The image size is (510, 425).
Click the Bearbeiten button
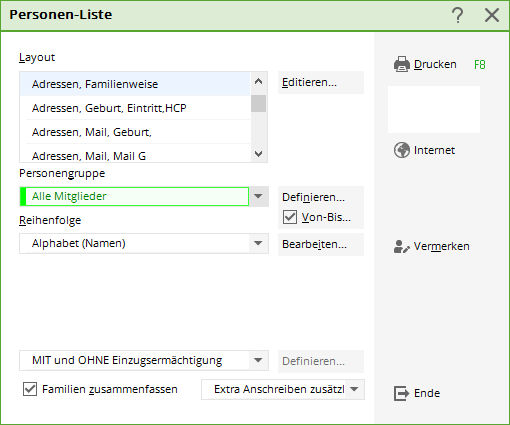[x=321, y=244]
